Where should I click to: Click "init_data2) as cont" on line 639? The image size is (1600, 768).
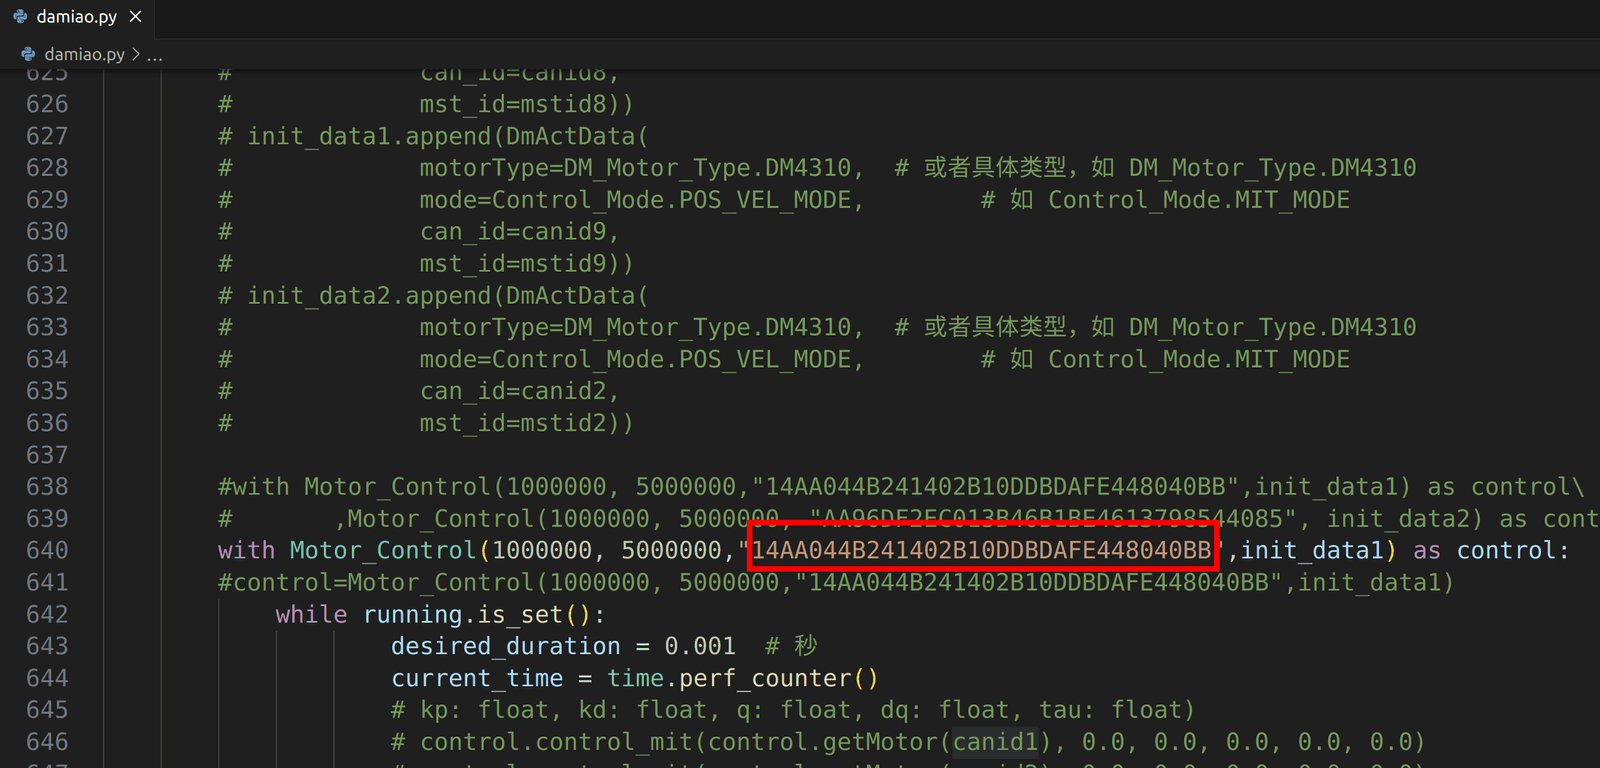click(1463, 519)
